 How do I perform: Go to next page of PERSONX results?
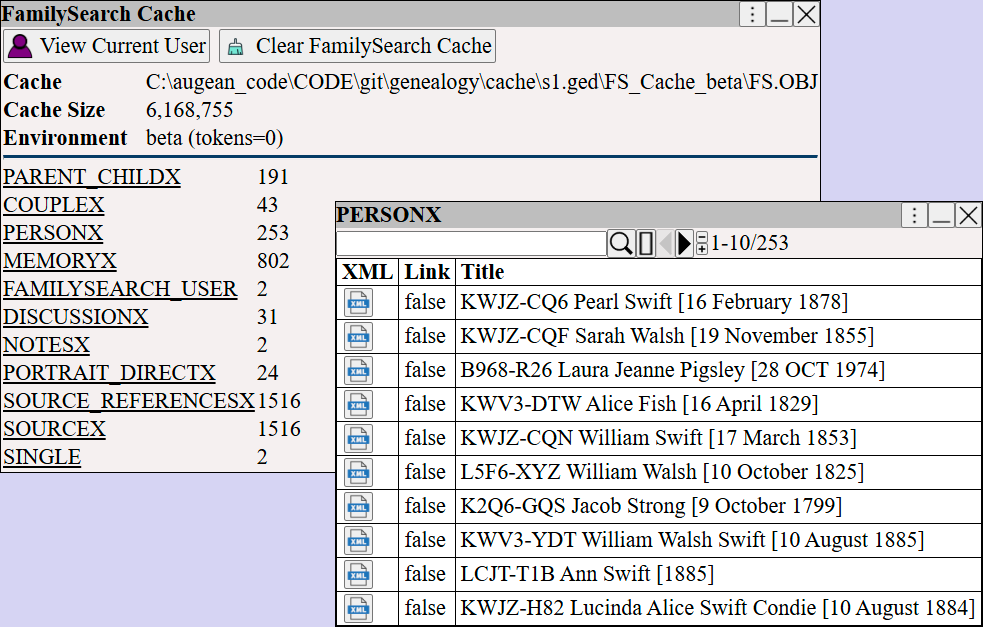[684, 243]
